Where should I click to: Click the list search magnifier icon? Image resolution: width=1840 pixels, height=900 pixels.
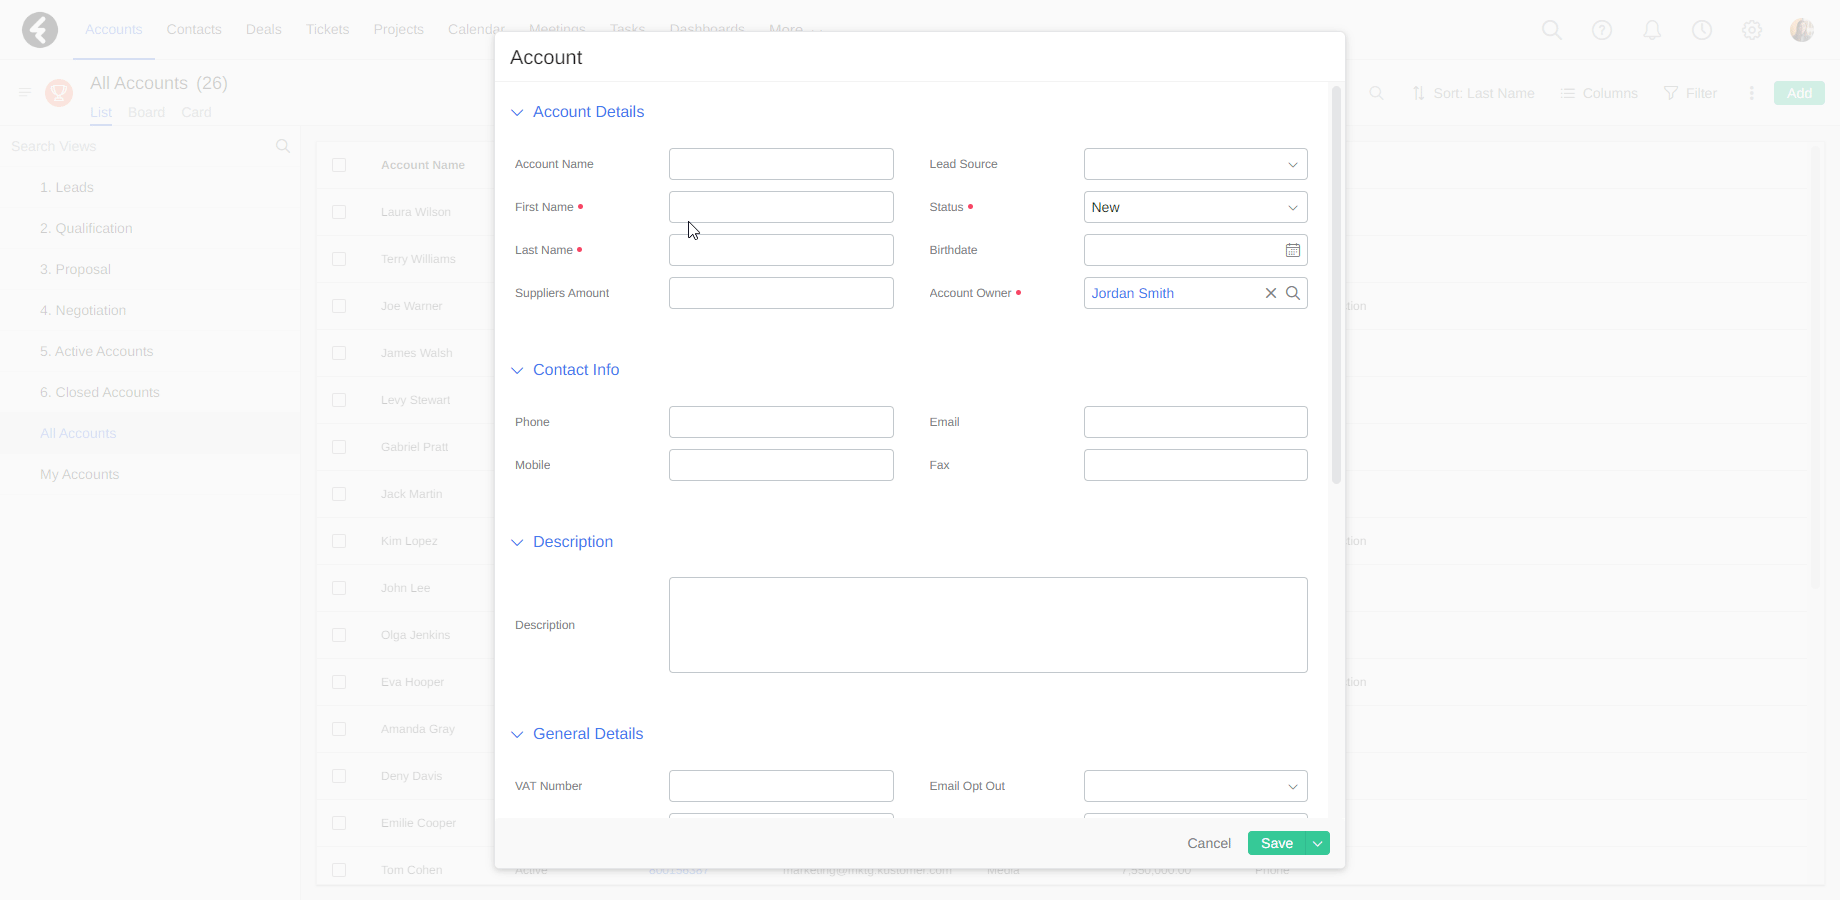click(x=1377, y=93)
